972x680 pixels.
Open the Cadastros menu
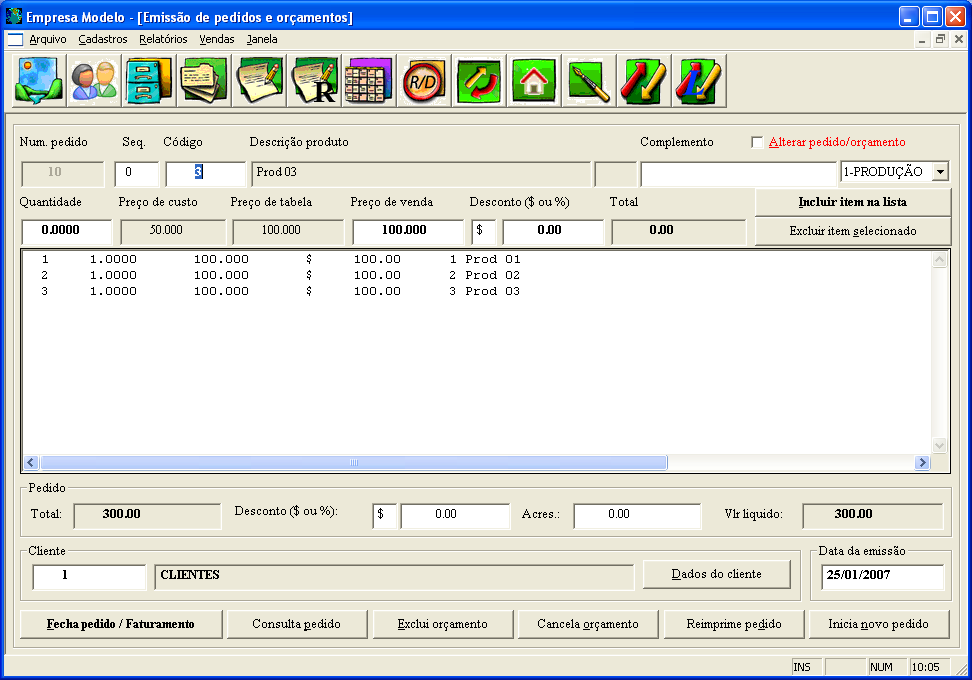pos(103,39)
